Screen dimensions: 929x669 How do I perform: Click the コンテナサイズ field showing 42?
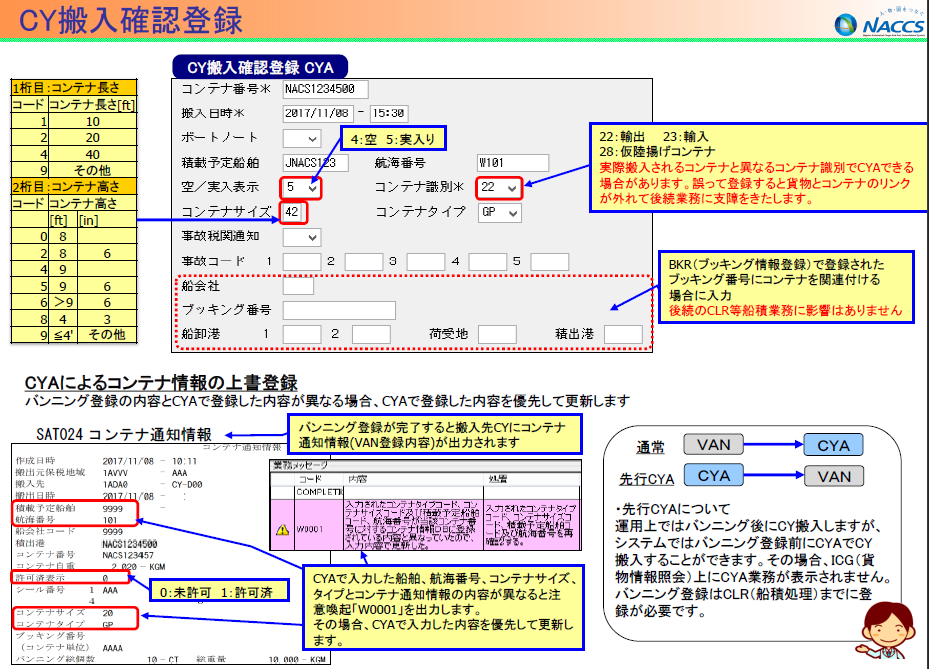coord(294,212)
